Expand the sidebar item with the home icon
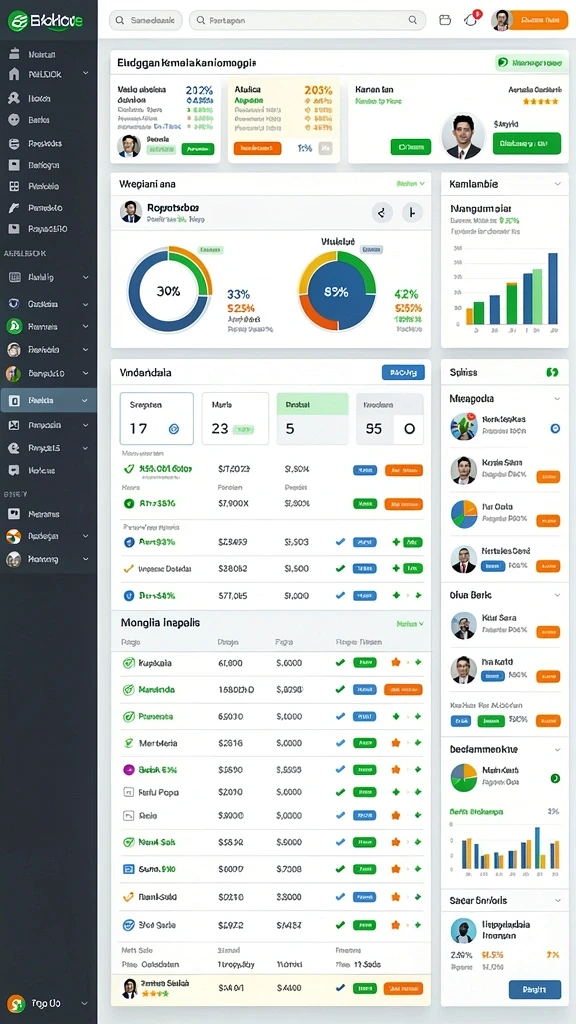576x1024 pixels. (86, 74)
